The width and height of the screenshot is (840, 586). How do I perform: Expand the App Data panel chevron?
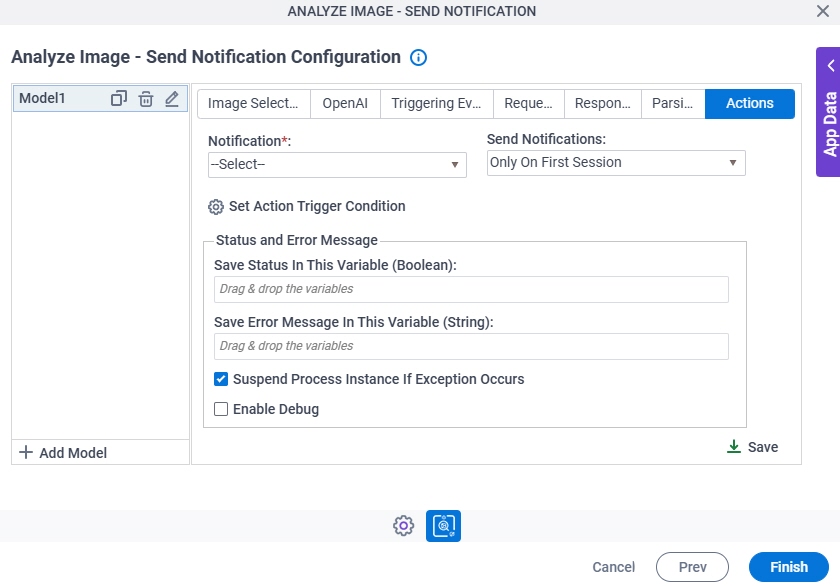coord(831,65)
